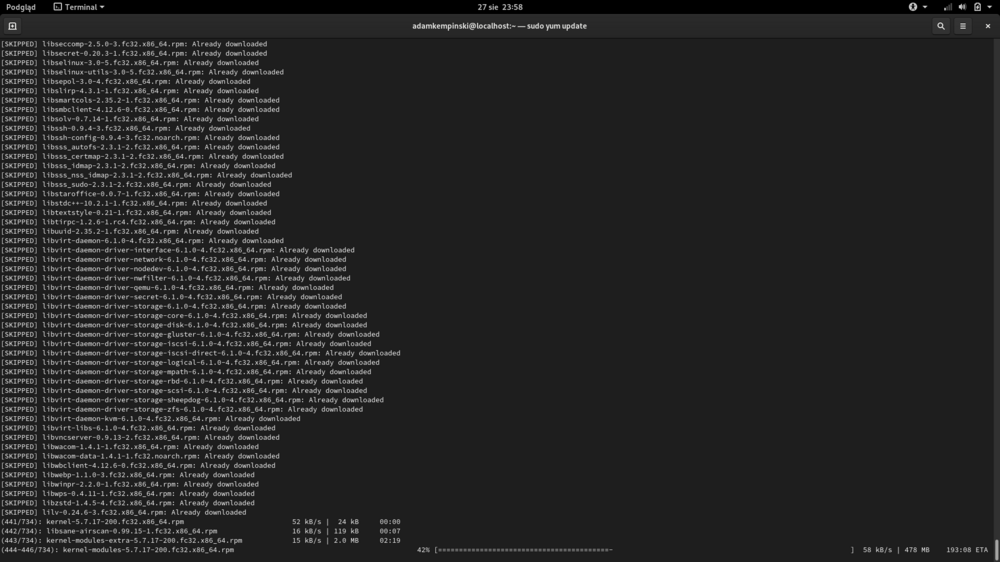
Task: Click the line for libssh-config-0.9.4-3.fc32.noarch
Action: coord(140,138)
